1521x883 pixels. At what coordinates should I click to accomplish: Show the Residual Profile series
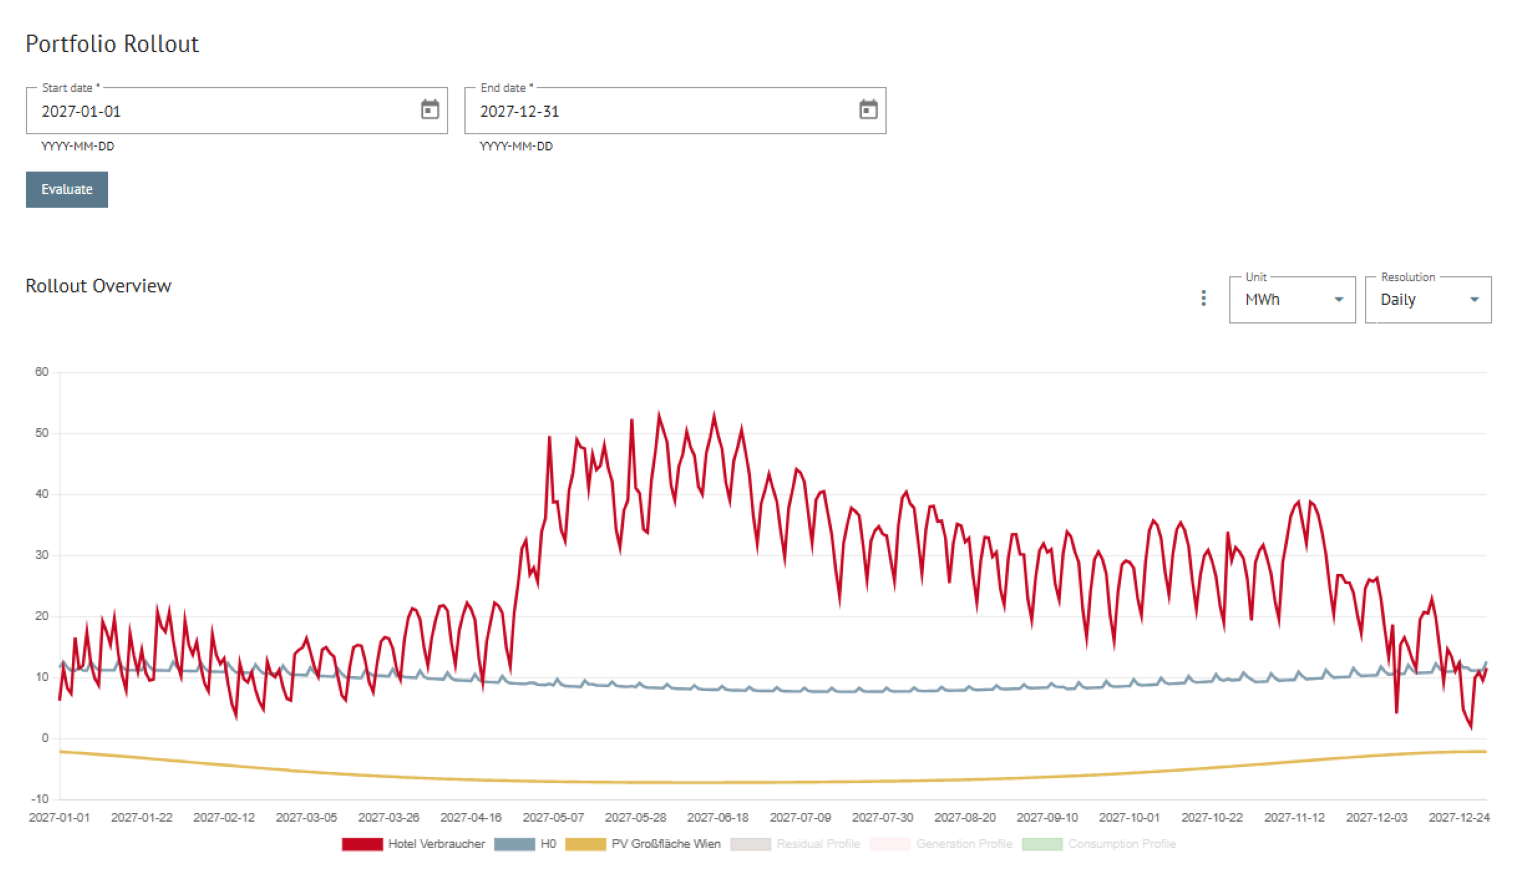coord(818,844)
